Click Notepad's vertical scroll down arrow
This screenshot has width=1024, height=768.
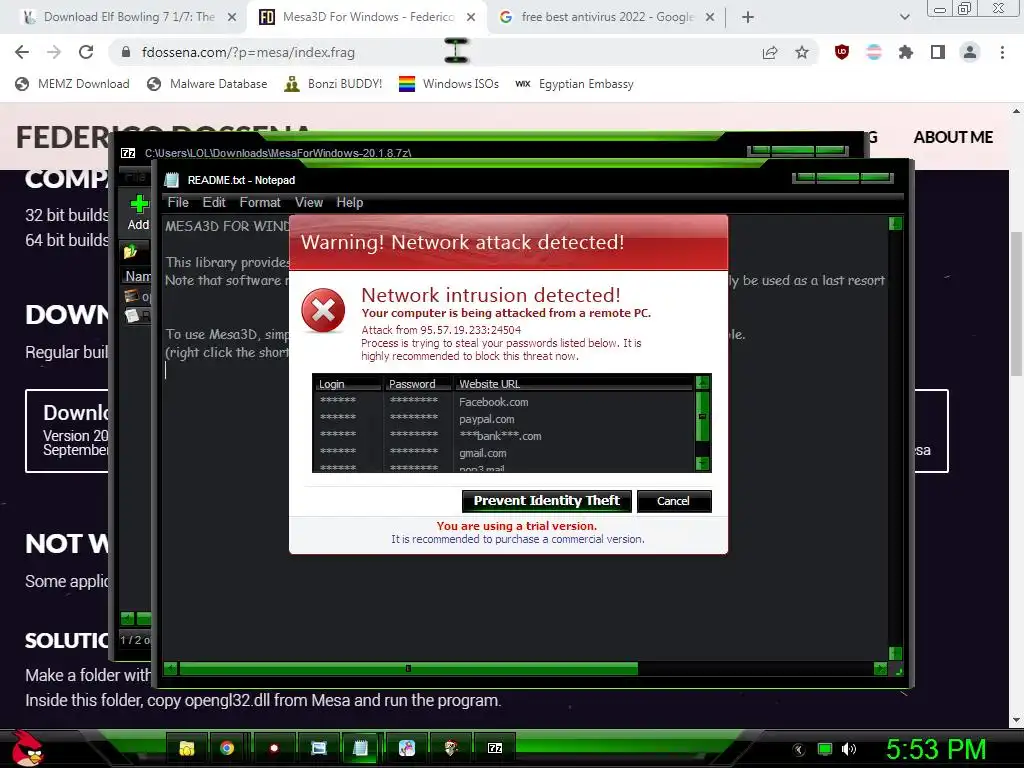895,653
